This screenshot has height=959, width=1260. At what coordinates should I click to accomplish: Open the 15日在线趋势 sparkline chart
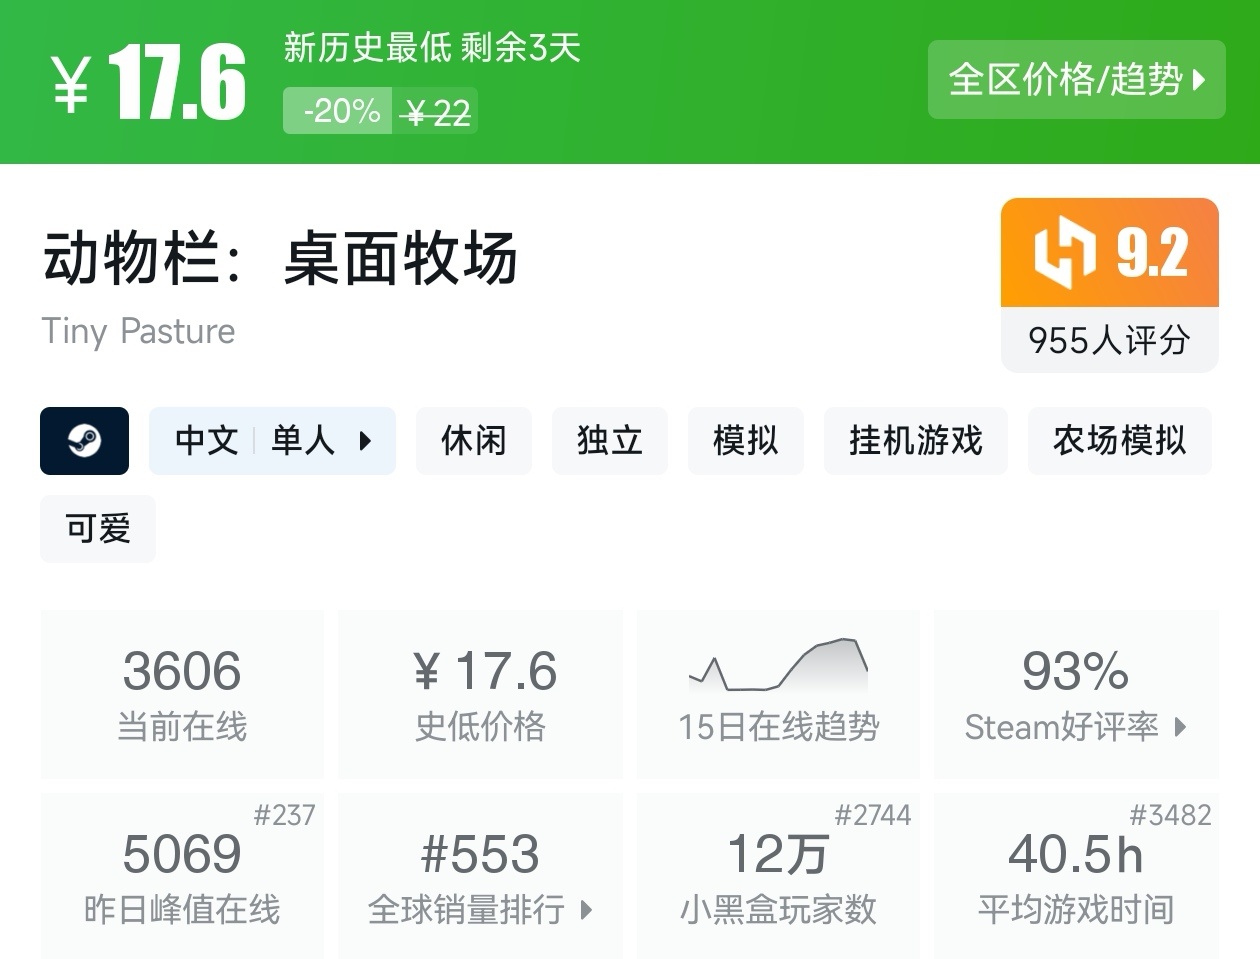click(778, 666)
